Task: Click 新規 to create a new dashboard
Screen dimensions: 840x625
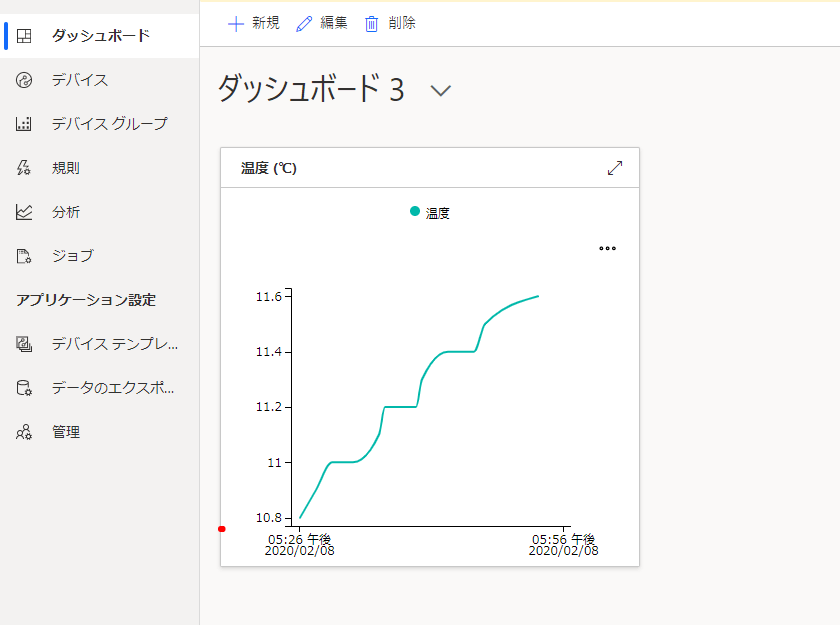Action: point(254,23)
